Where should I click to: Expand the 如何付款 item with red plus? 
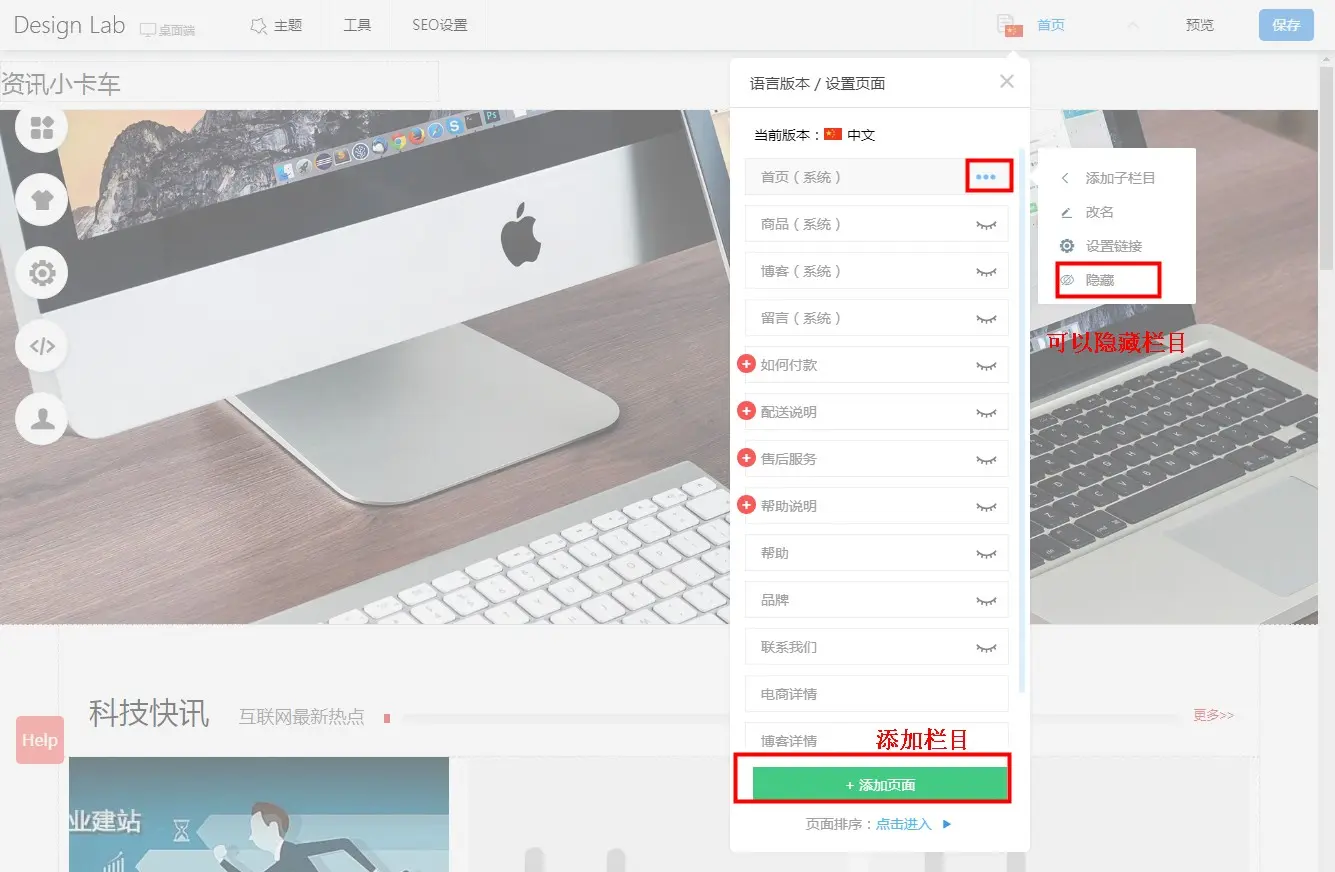click(x=746, y=364)
